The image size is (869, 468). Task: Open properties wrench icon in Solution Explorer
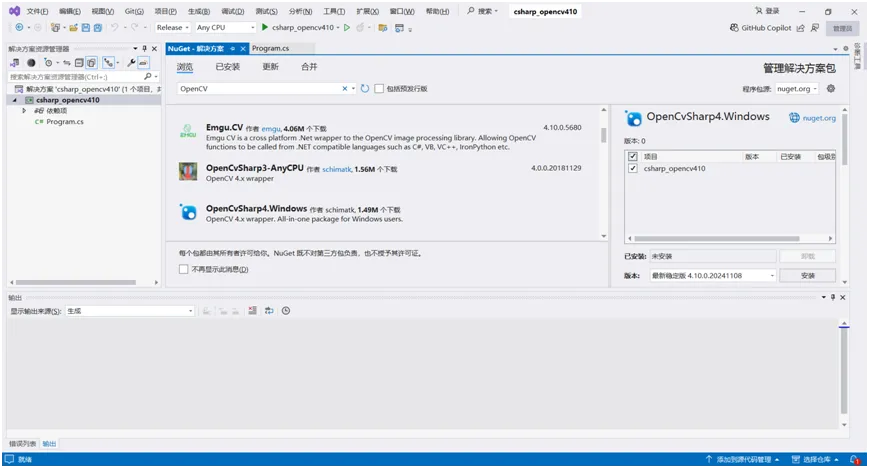pyautogui.click(x=131, y=63)
